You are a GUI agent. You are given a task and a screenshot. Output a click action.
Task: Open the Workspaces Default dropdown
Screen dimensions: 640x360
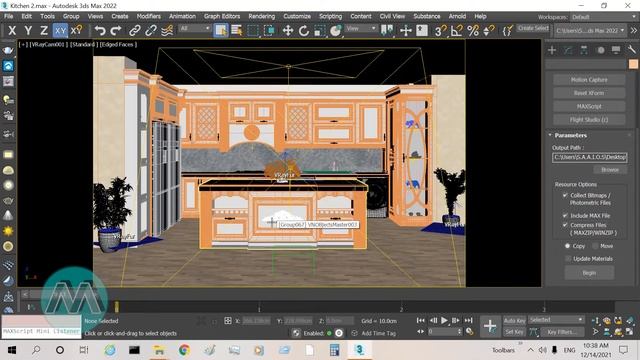tap(603, 17)
